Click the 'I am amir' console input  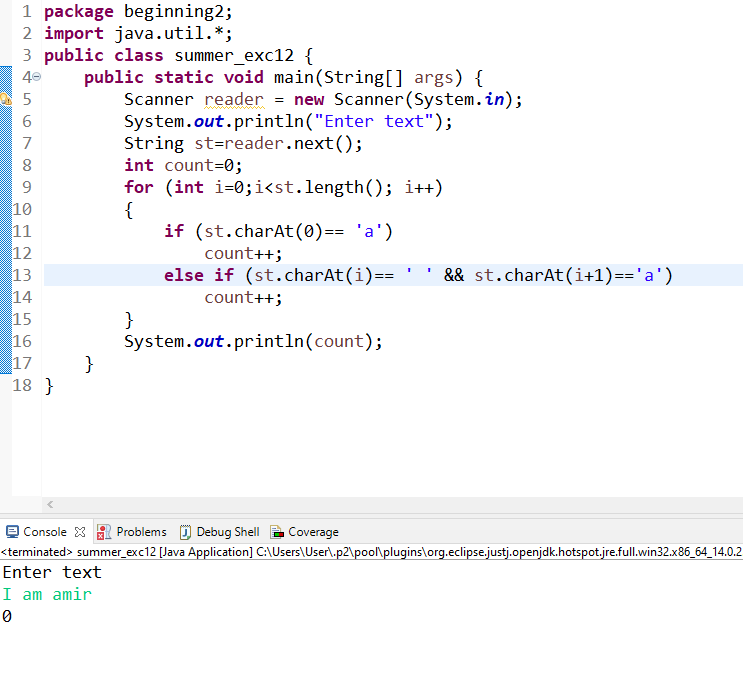click(47, 594)
